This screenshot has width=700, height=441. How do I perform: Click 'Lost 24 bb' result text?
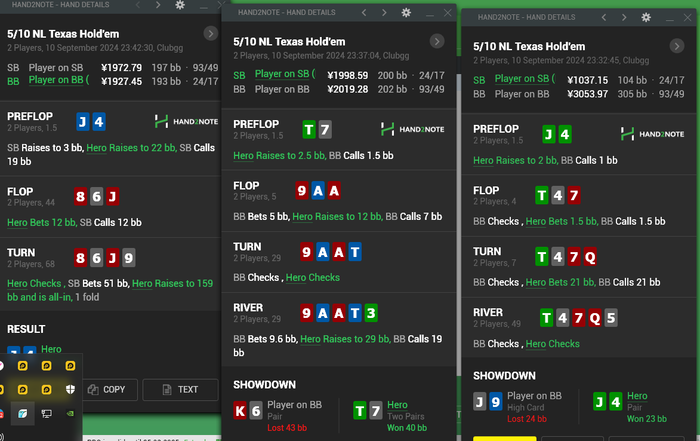click(x=527, y=419)
